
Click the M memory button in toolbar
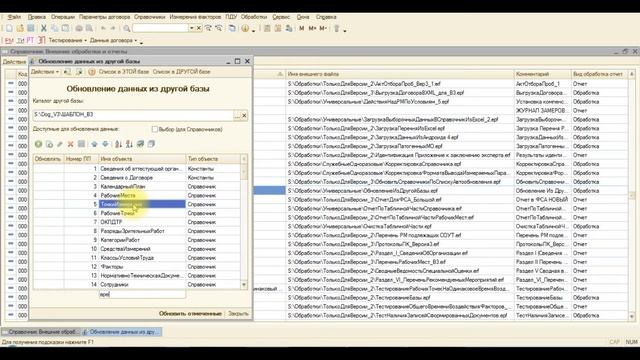[x=302, y=28]
